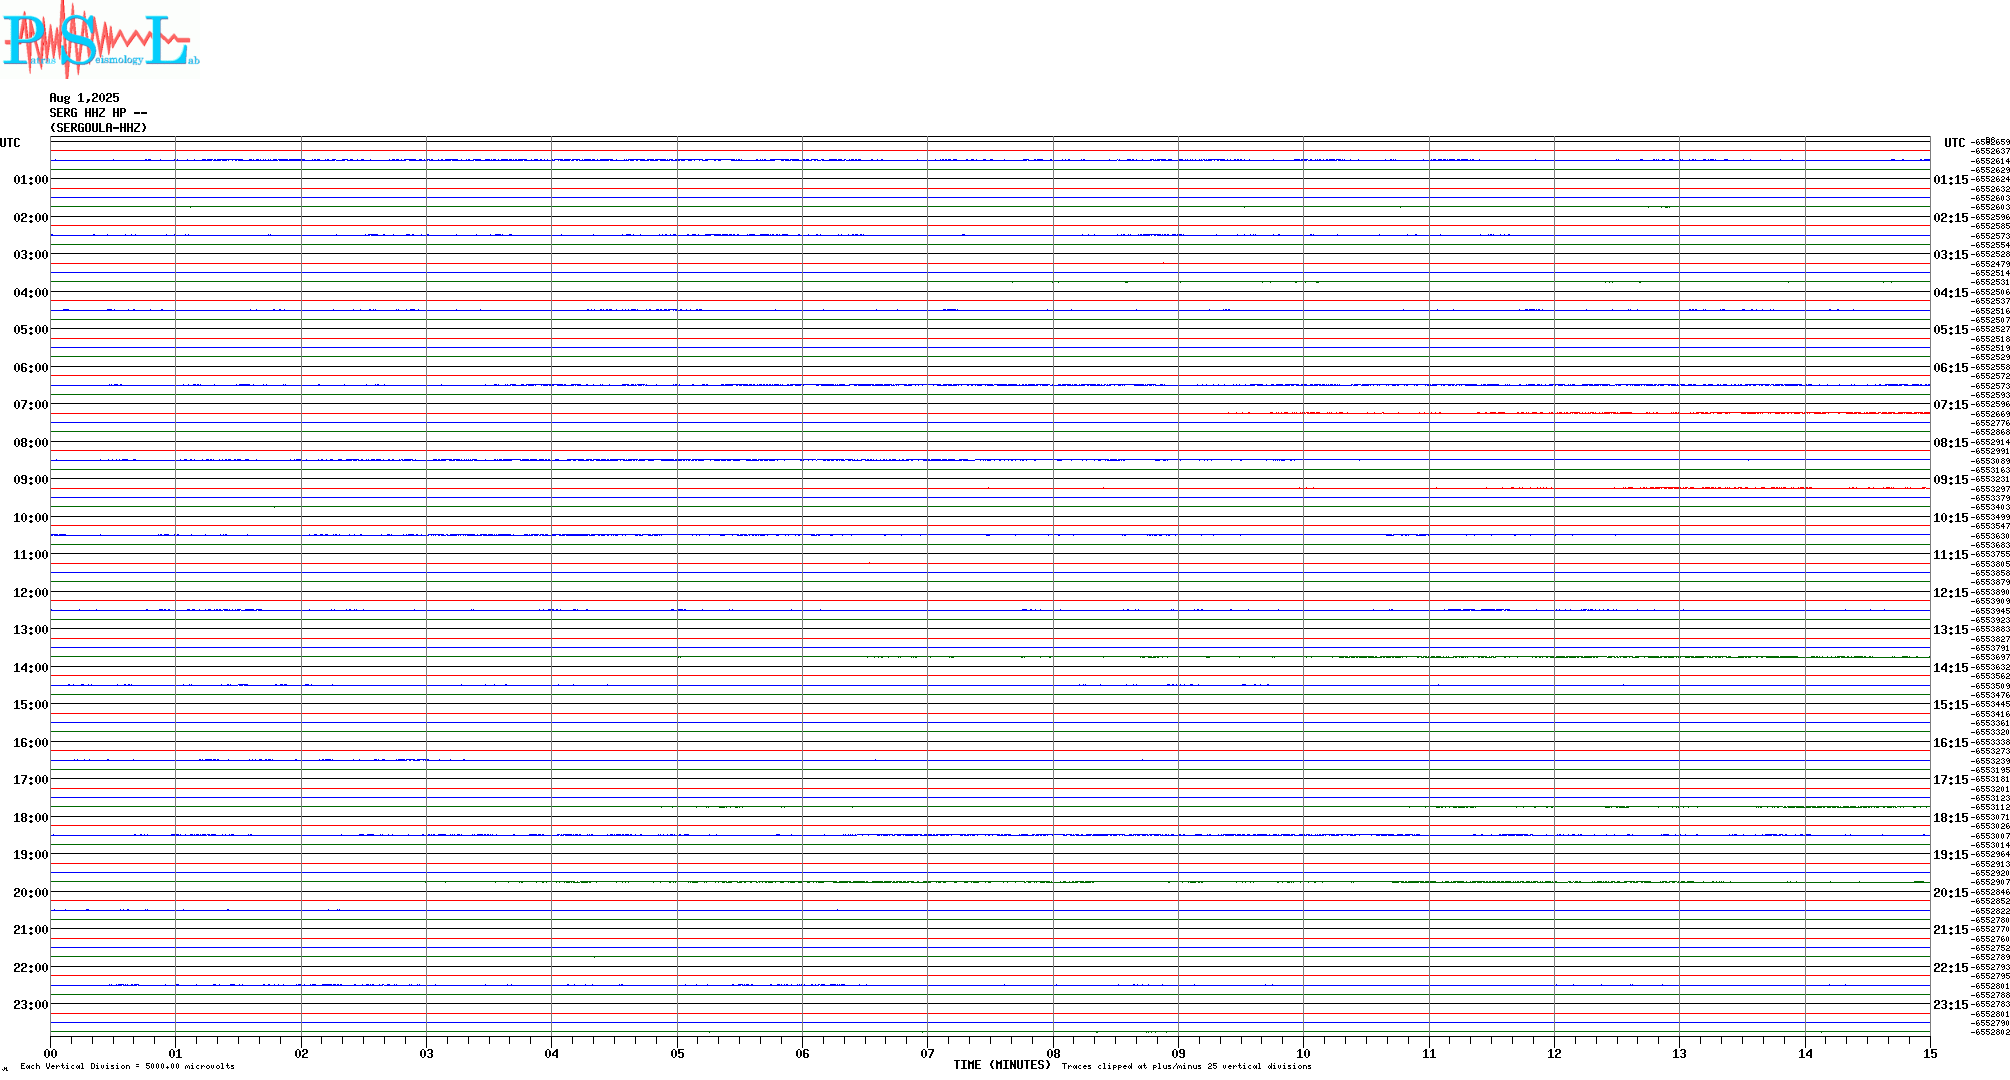2010x1080 pixels.
Task: Click the 07:00 hour label
Action: coord(31,405)
